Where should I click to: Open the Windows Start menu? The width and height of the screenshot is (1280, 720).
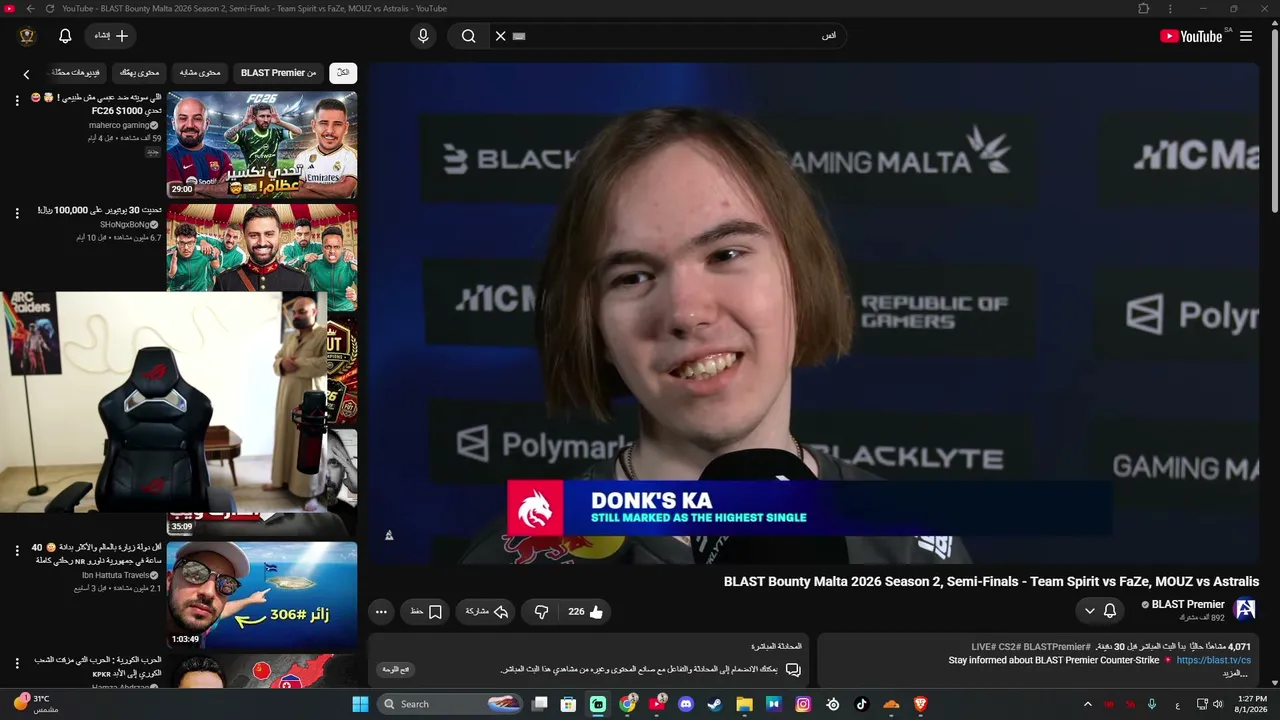tap(360, 704)
